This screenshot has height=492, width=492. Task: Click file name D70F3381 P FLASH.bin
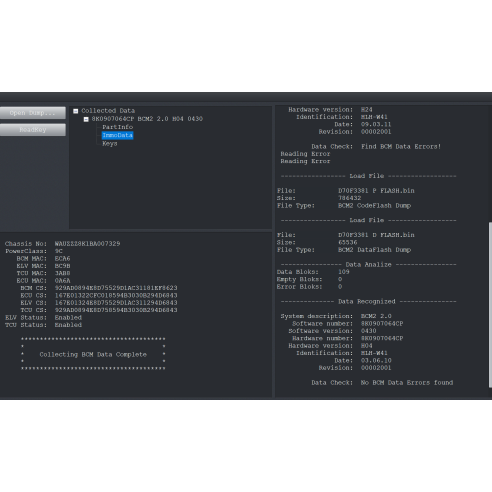point(376,191)
